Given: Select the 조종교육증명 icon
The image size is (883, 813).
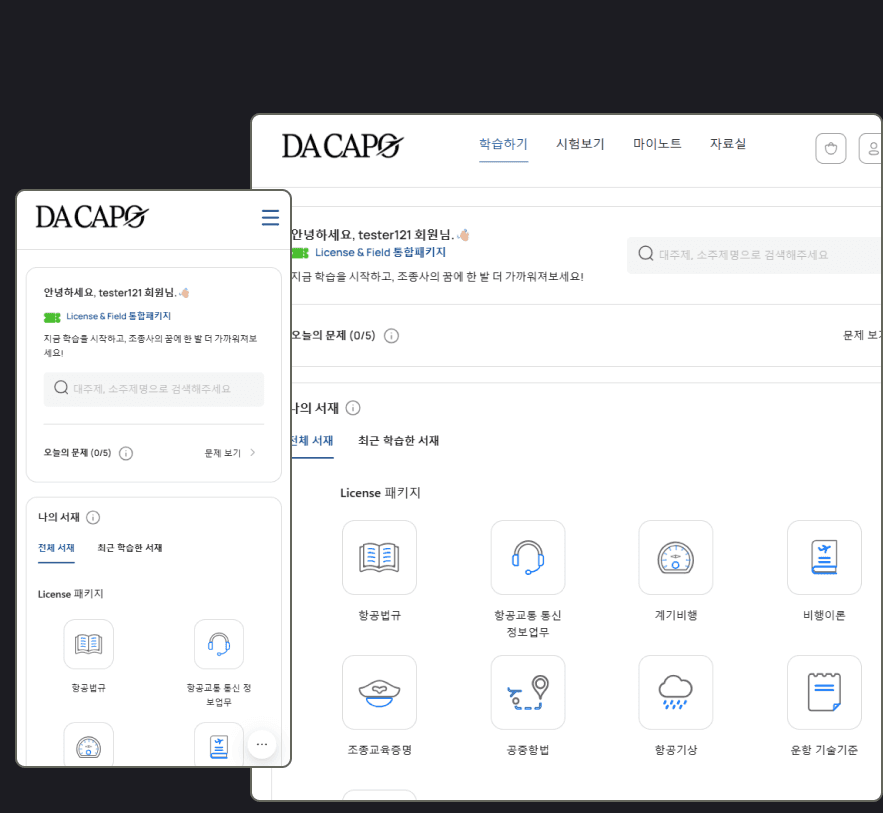Looking at the screenshot, I should [379, 692].
